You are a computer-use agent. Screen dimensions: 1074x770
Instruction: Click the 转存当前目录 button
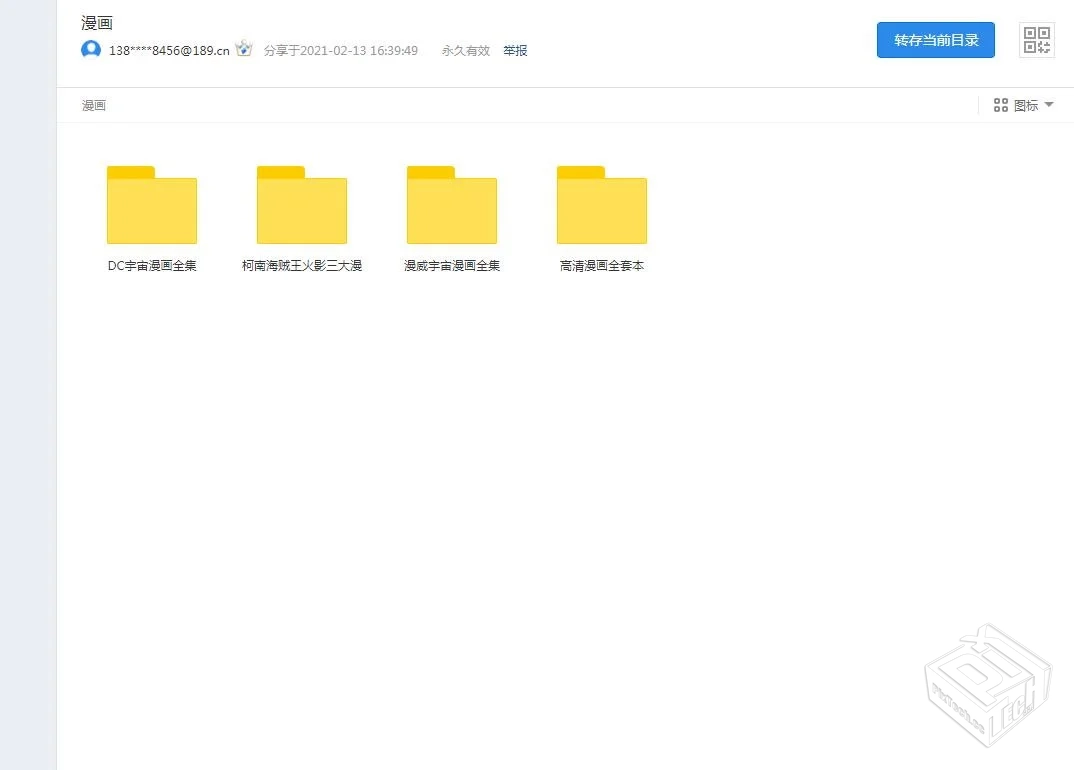[x=935, y=40]
